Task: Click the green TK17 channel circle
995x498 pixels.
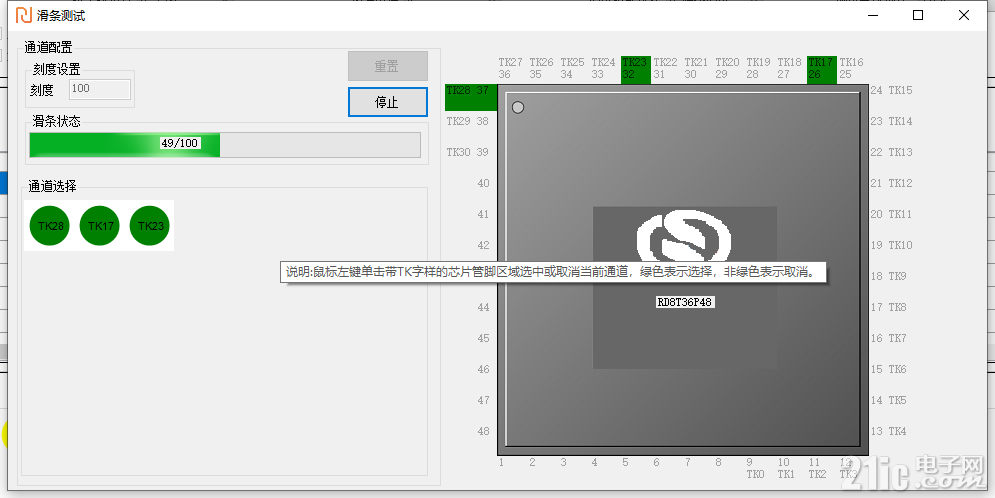Action: point(100,226)
